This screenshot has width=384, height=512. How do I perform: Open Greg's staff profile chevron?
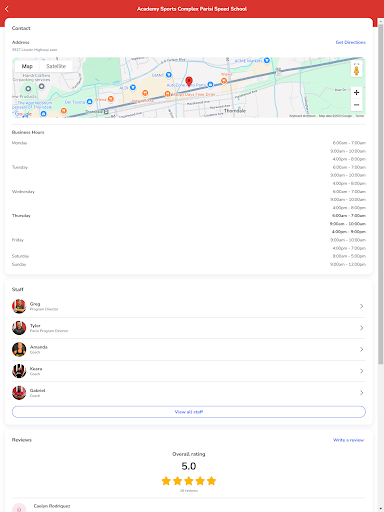(x=362, y=306)
